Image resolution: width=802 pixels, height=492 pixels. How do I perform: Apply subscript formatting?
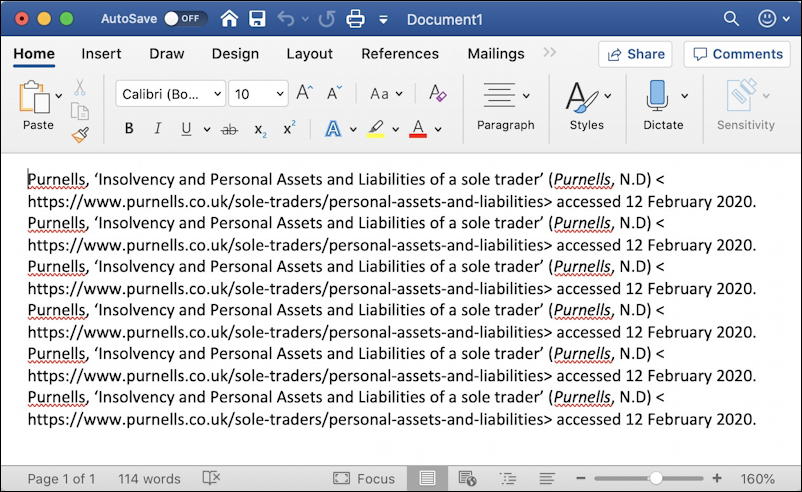click(260, 130)
